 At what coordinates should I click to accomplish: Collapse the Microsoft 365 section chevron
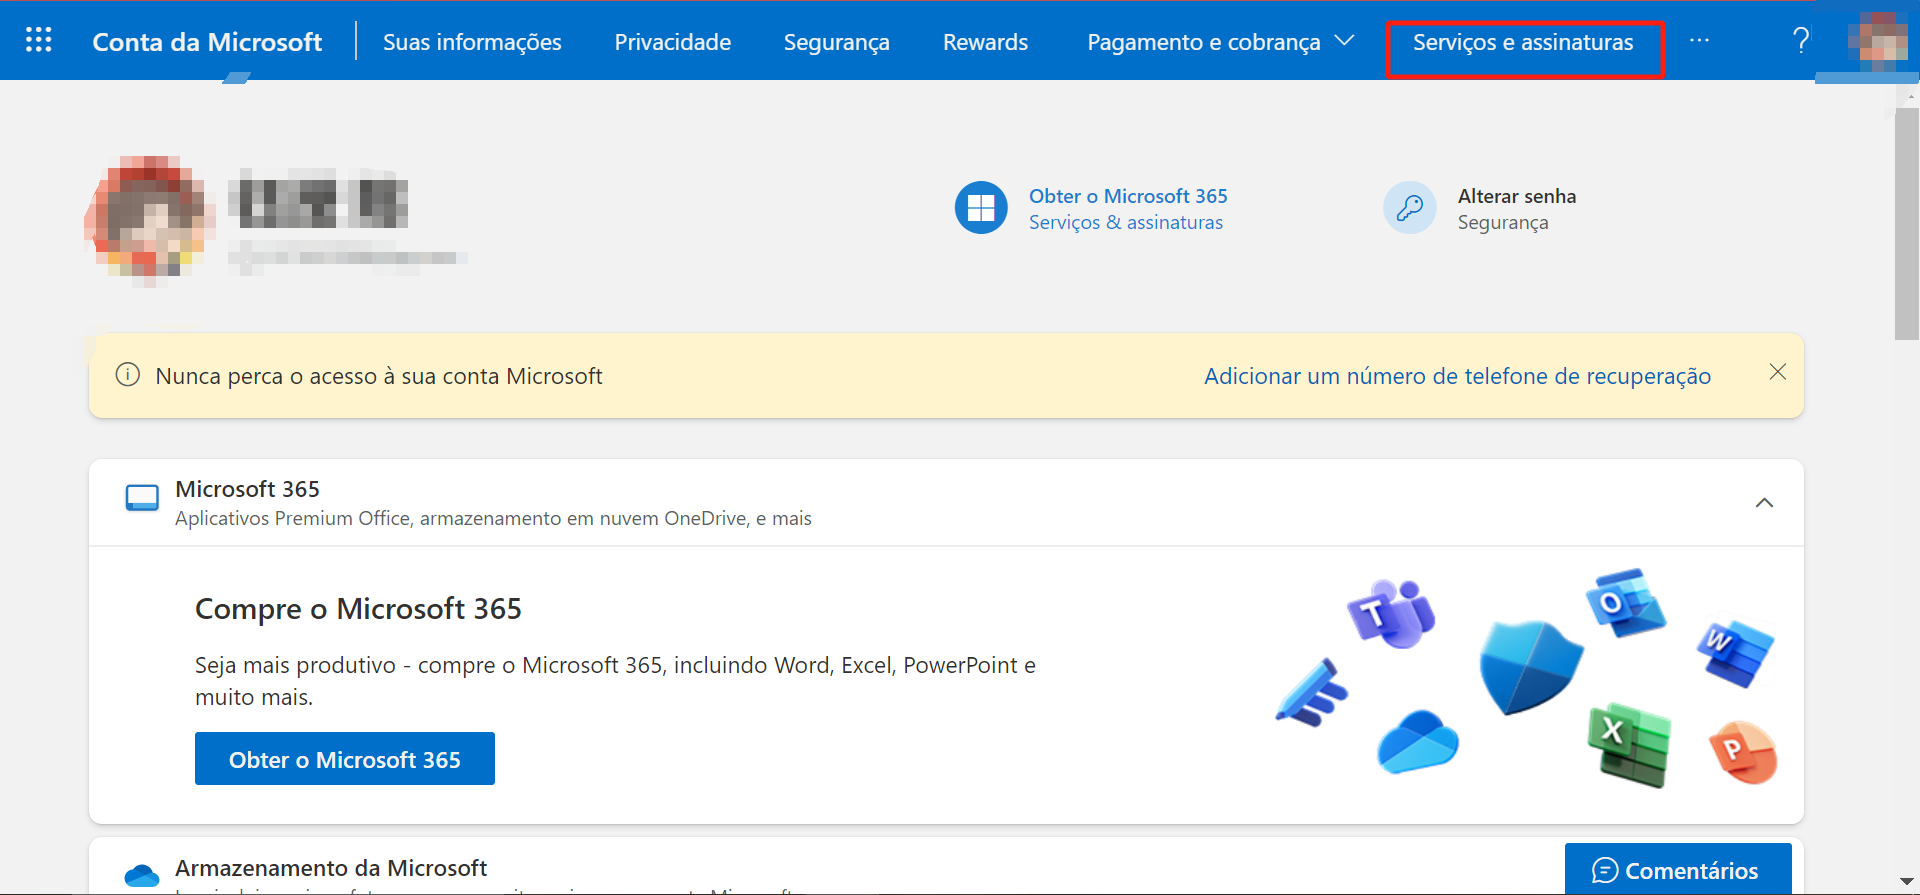click(x=1764, y=503)
